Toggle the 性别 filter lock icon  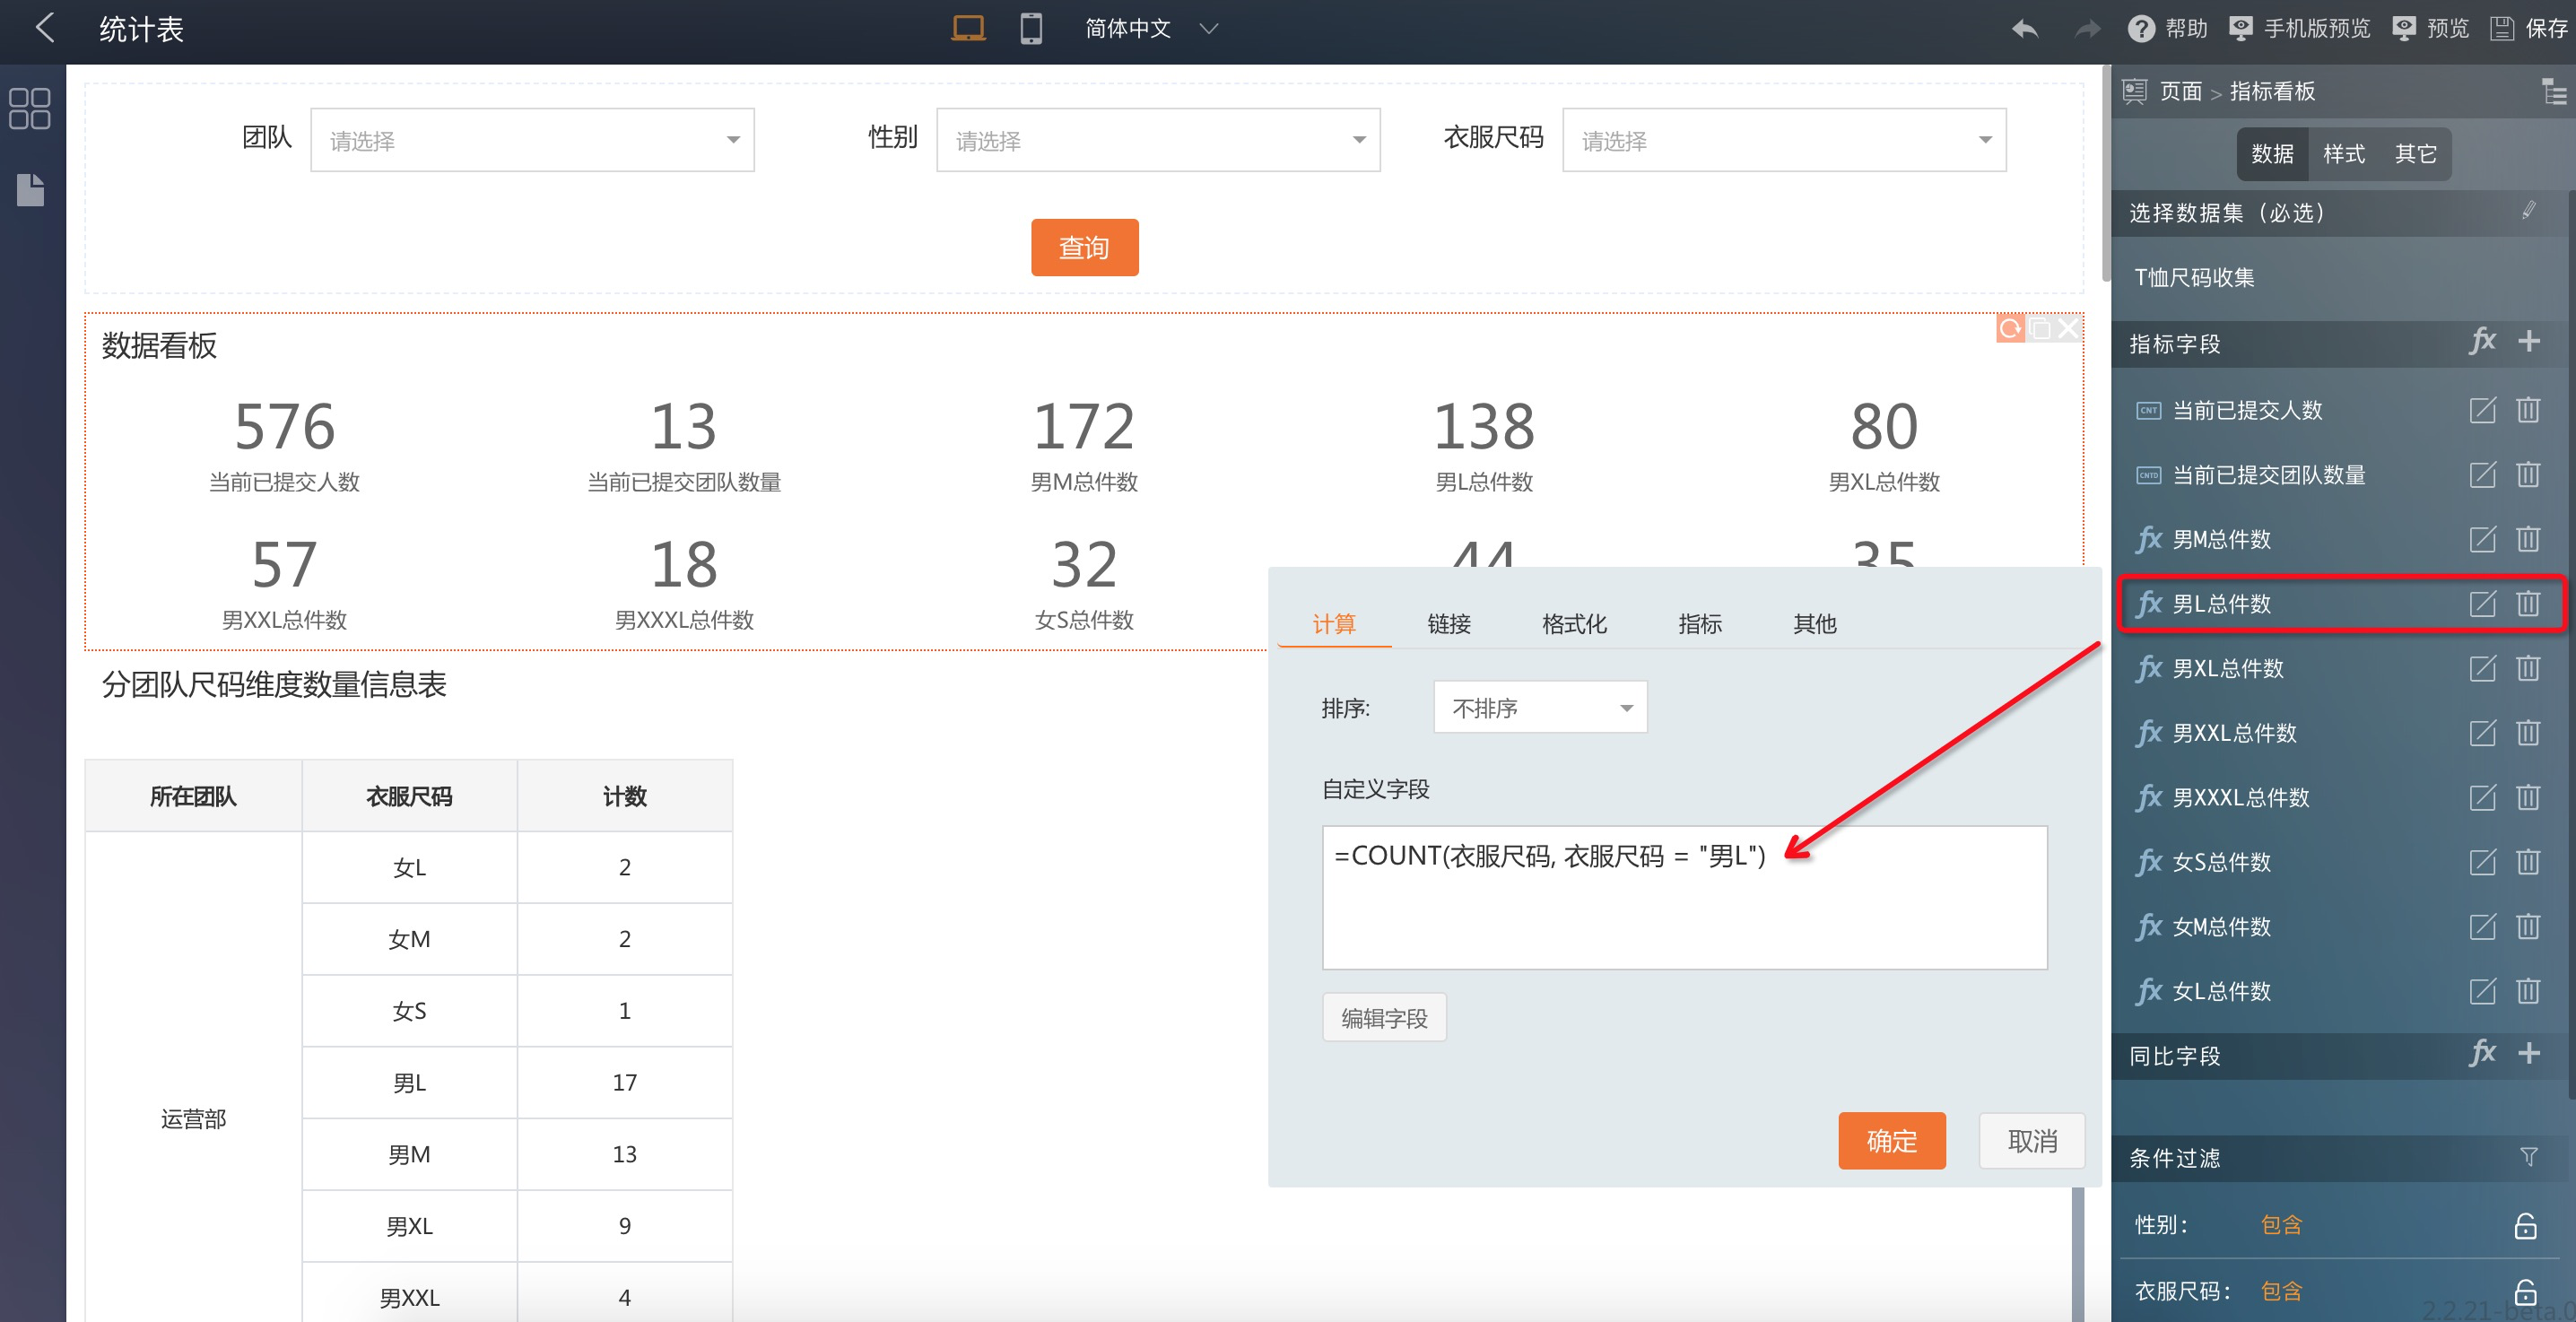(x=2525, y=1225)
